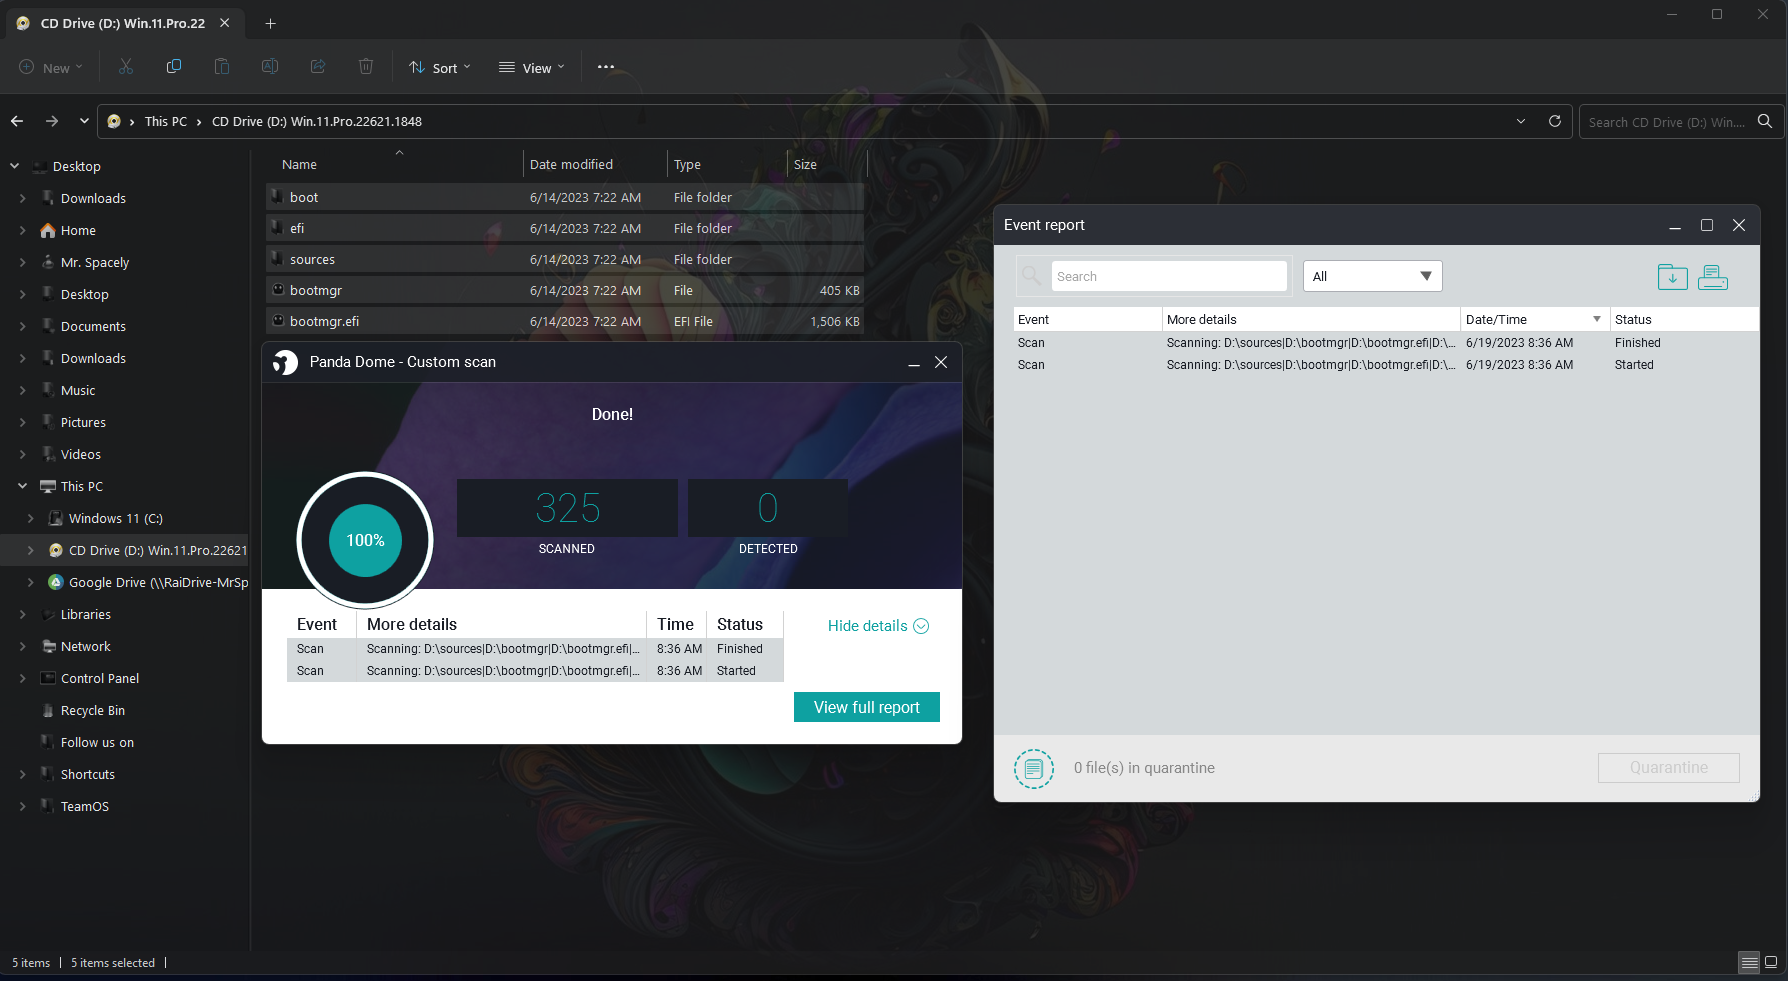Close the Panda Dome Custom scan window
Viewport: 1788px width, 981px height.
(x=941, y=362)
